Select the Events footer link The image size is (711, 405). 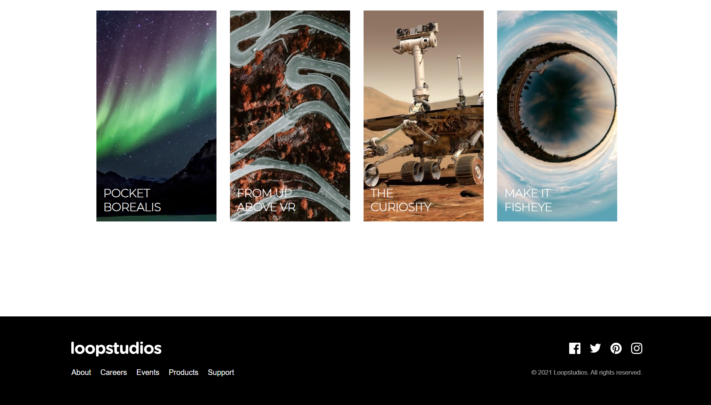pyautogui.click(x=148, y=372)
